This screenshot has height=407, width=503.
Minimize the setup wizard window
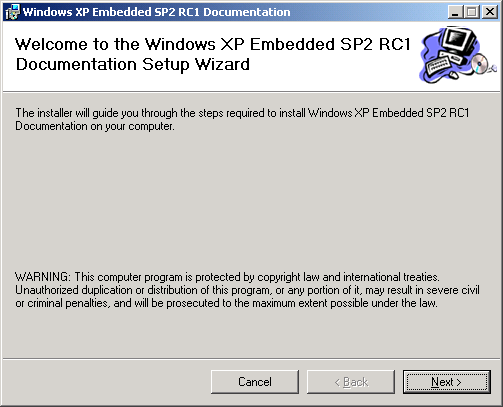pyautogui.click(x=455, y=12)
